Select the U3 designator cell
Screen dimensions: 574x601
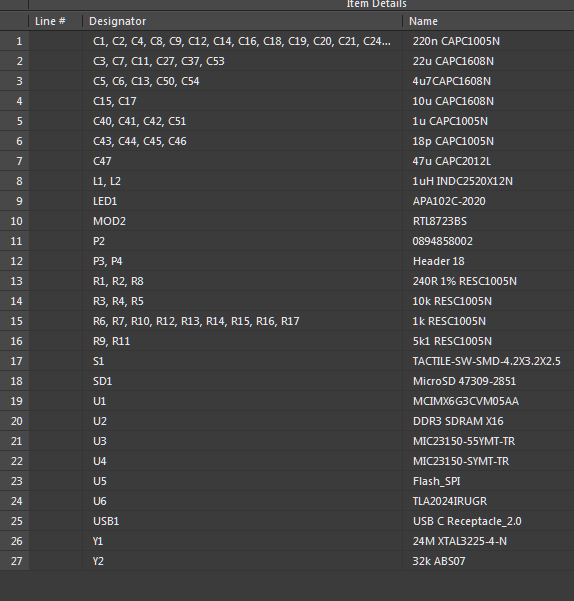tap(243, 441)
